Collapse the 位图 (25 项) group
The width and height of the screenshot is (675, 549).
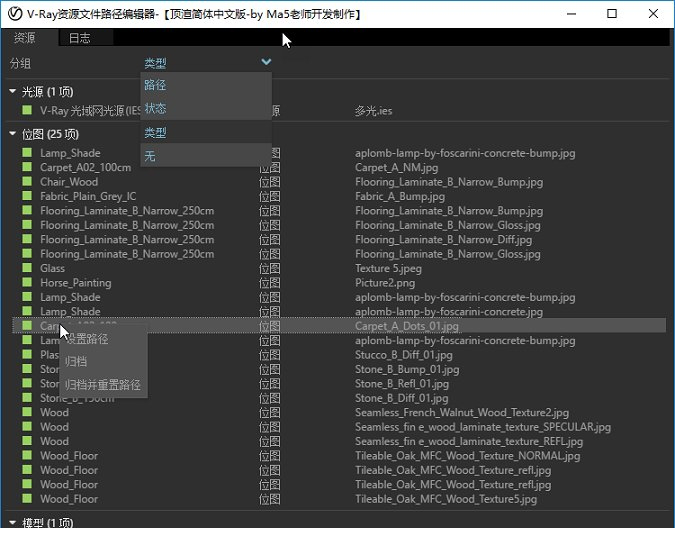12,134
